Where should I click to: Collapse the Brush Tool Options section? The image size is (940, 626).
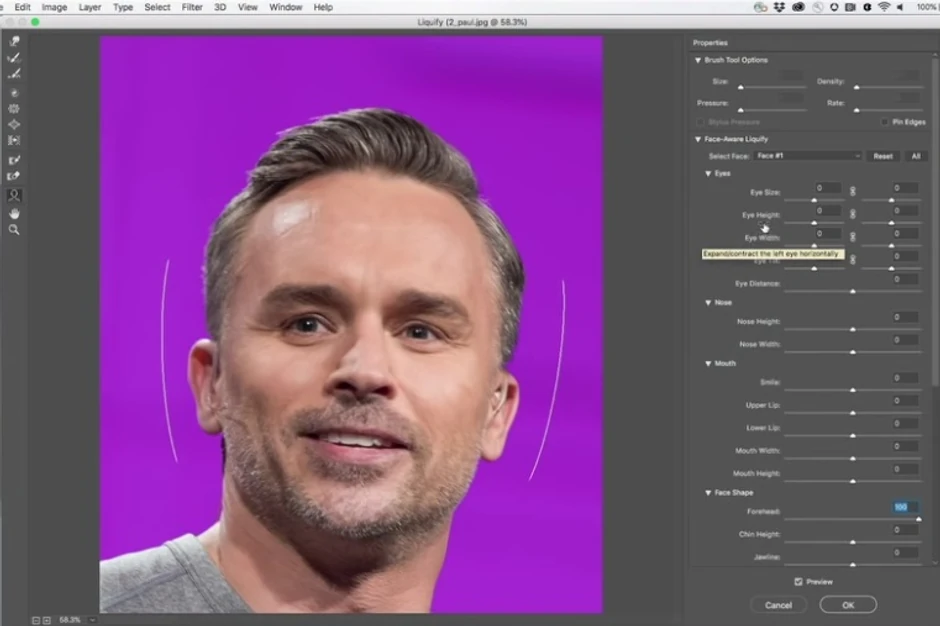pos(698,60)
